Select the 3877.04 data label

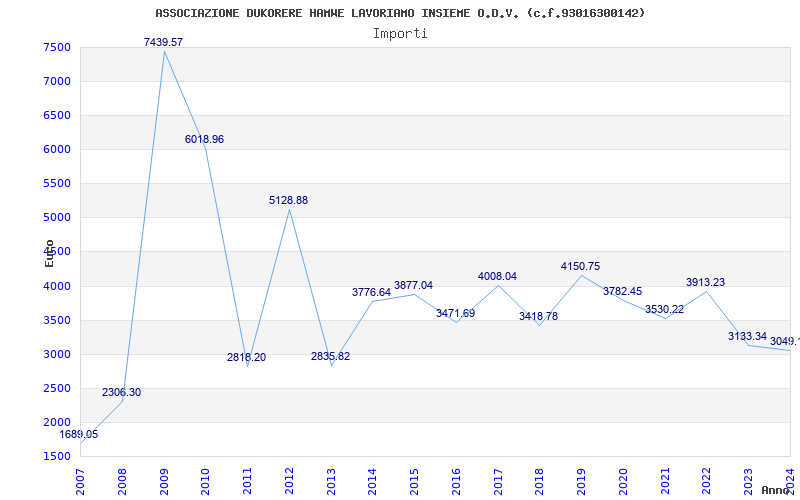[413, 285]
